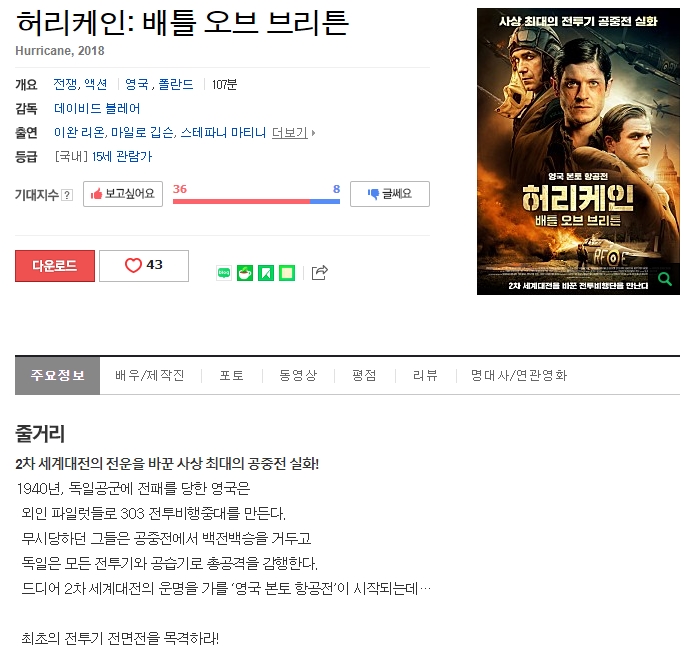Switch to 배우/제작진 tab

[x=150, y=376]
